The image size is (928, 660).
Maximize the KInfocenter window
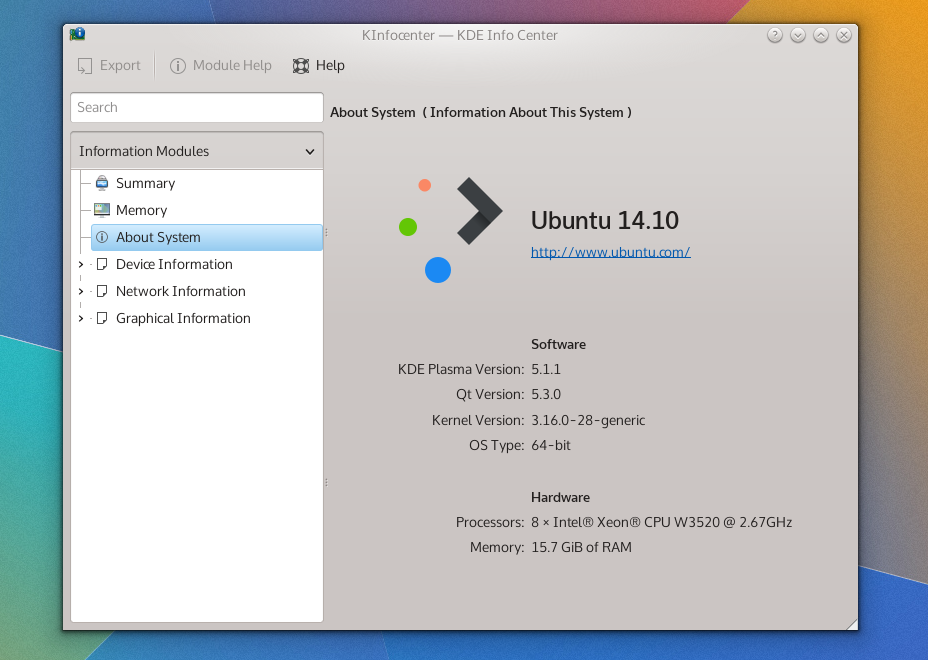(x=821, y=36)
